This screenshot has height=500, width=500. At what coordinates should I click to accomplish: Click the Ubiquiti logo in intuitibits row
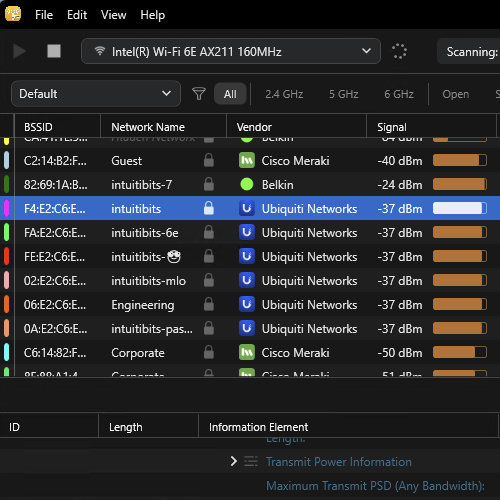247,208
